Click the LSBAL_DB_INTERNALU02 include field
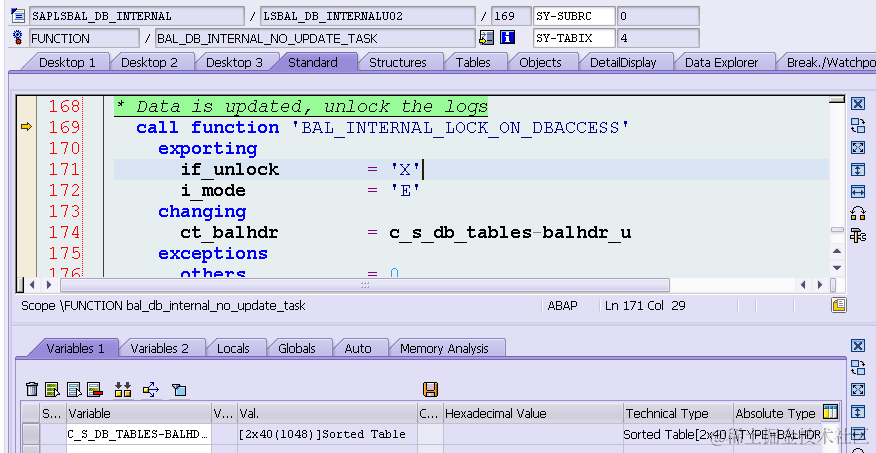Viewport: 876px width, 453px height. pyautogui.click(x=367, y=16)
